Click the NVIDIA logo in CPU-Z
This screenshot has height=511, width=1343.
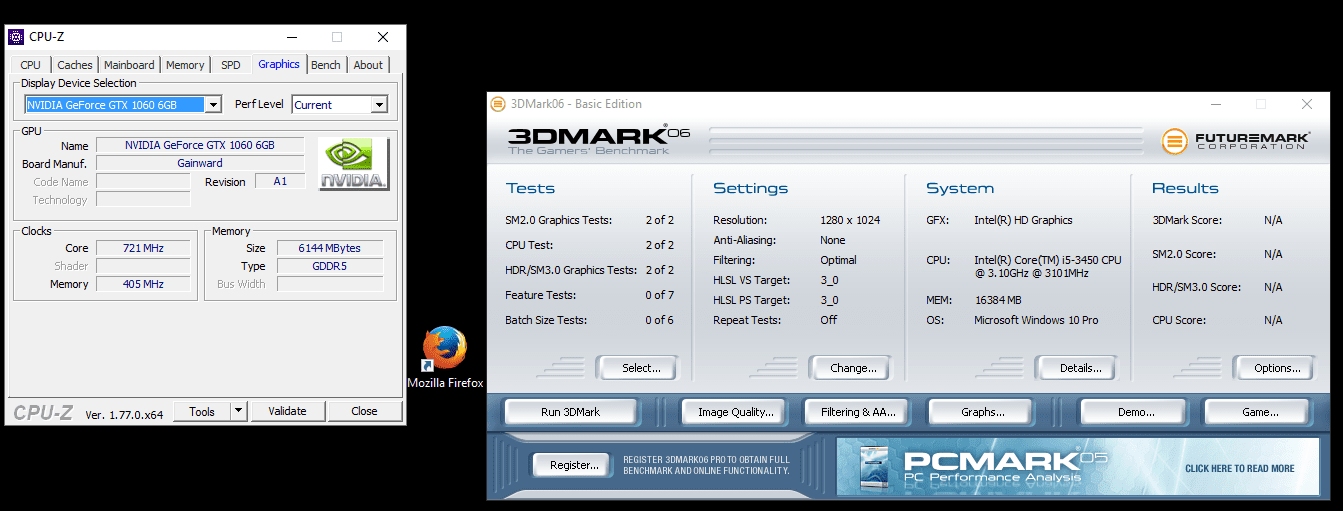(354, 164)
